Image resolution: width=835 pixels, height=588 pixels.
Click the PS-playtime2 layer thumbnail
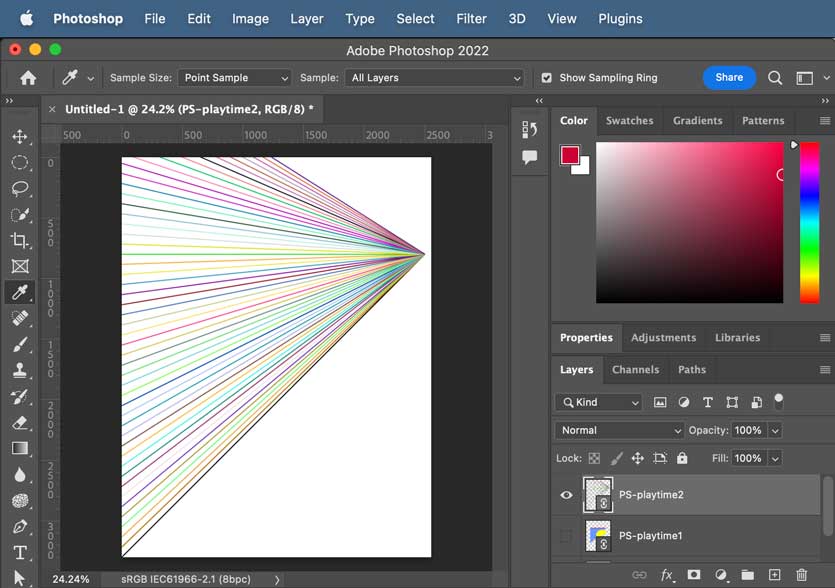point(598,495)
